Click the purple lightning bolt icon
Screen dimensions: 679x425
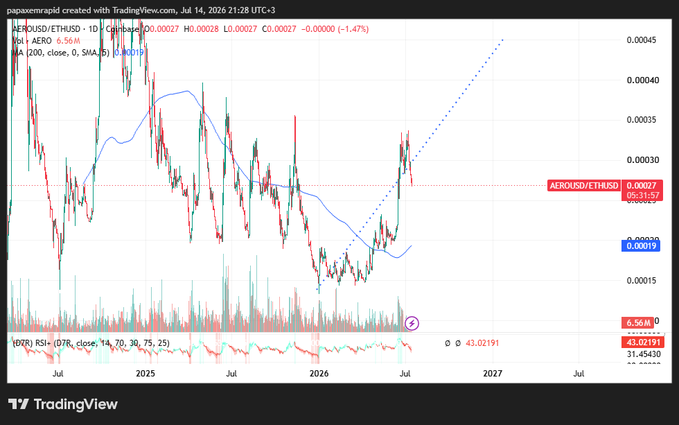coord(411,323)
